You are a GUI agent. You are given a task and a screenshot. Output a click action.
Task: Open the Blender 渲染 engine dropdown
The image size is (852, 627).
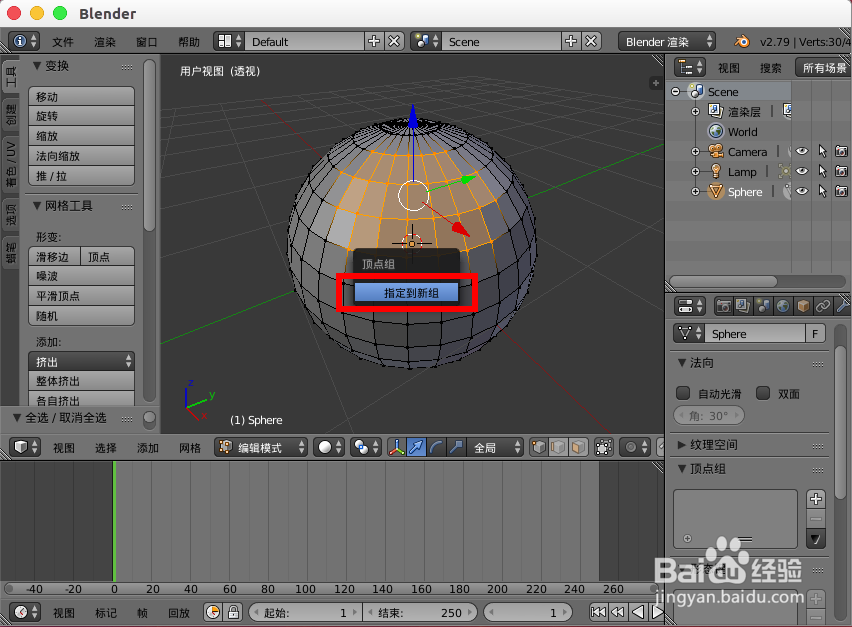tap(667, 41)
